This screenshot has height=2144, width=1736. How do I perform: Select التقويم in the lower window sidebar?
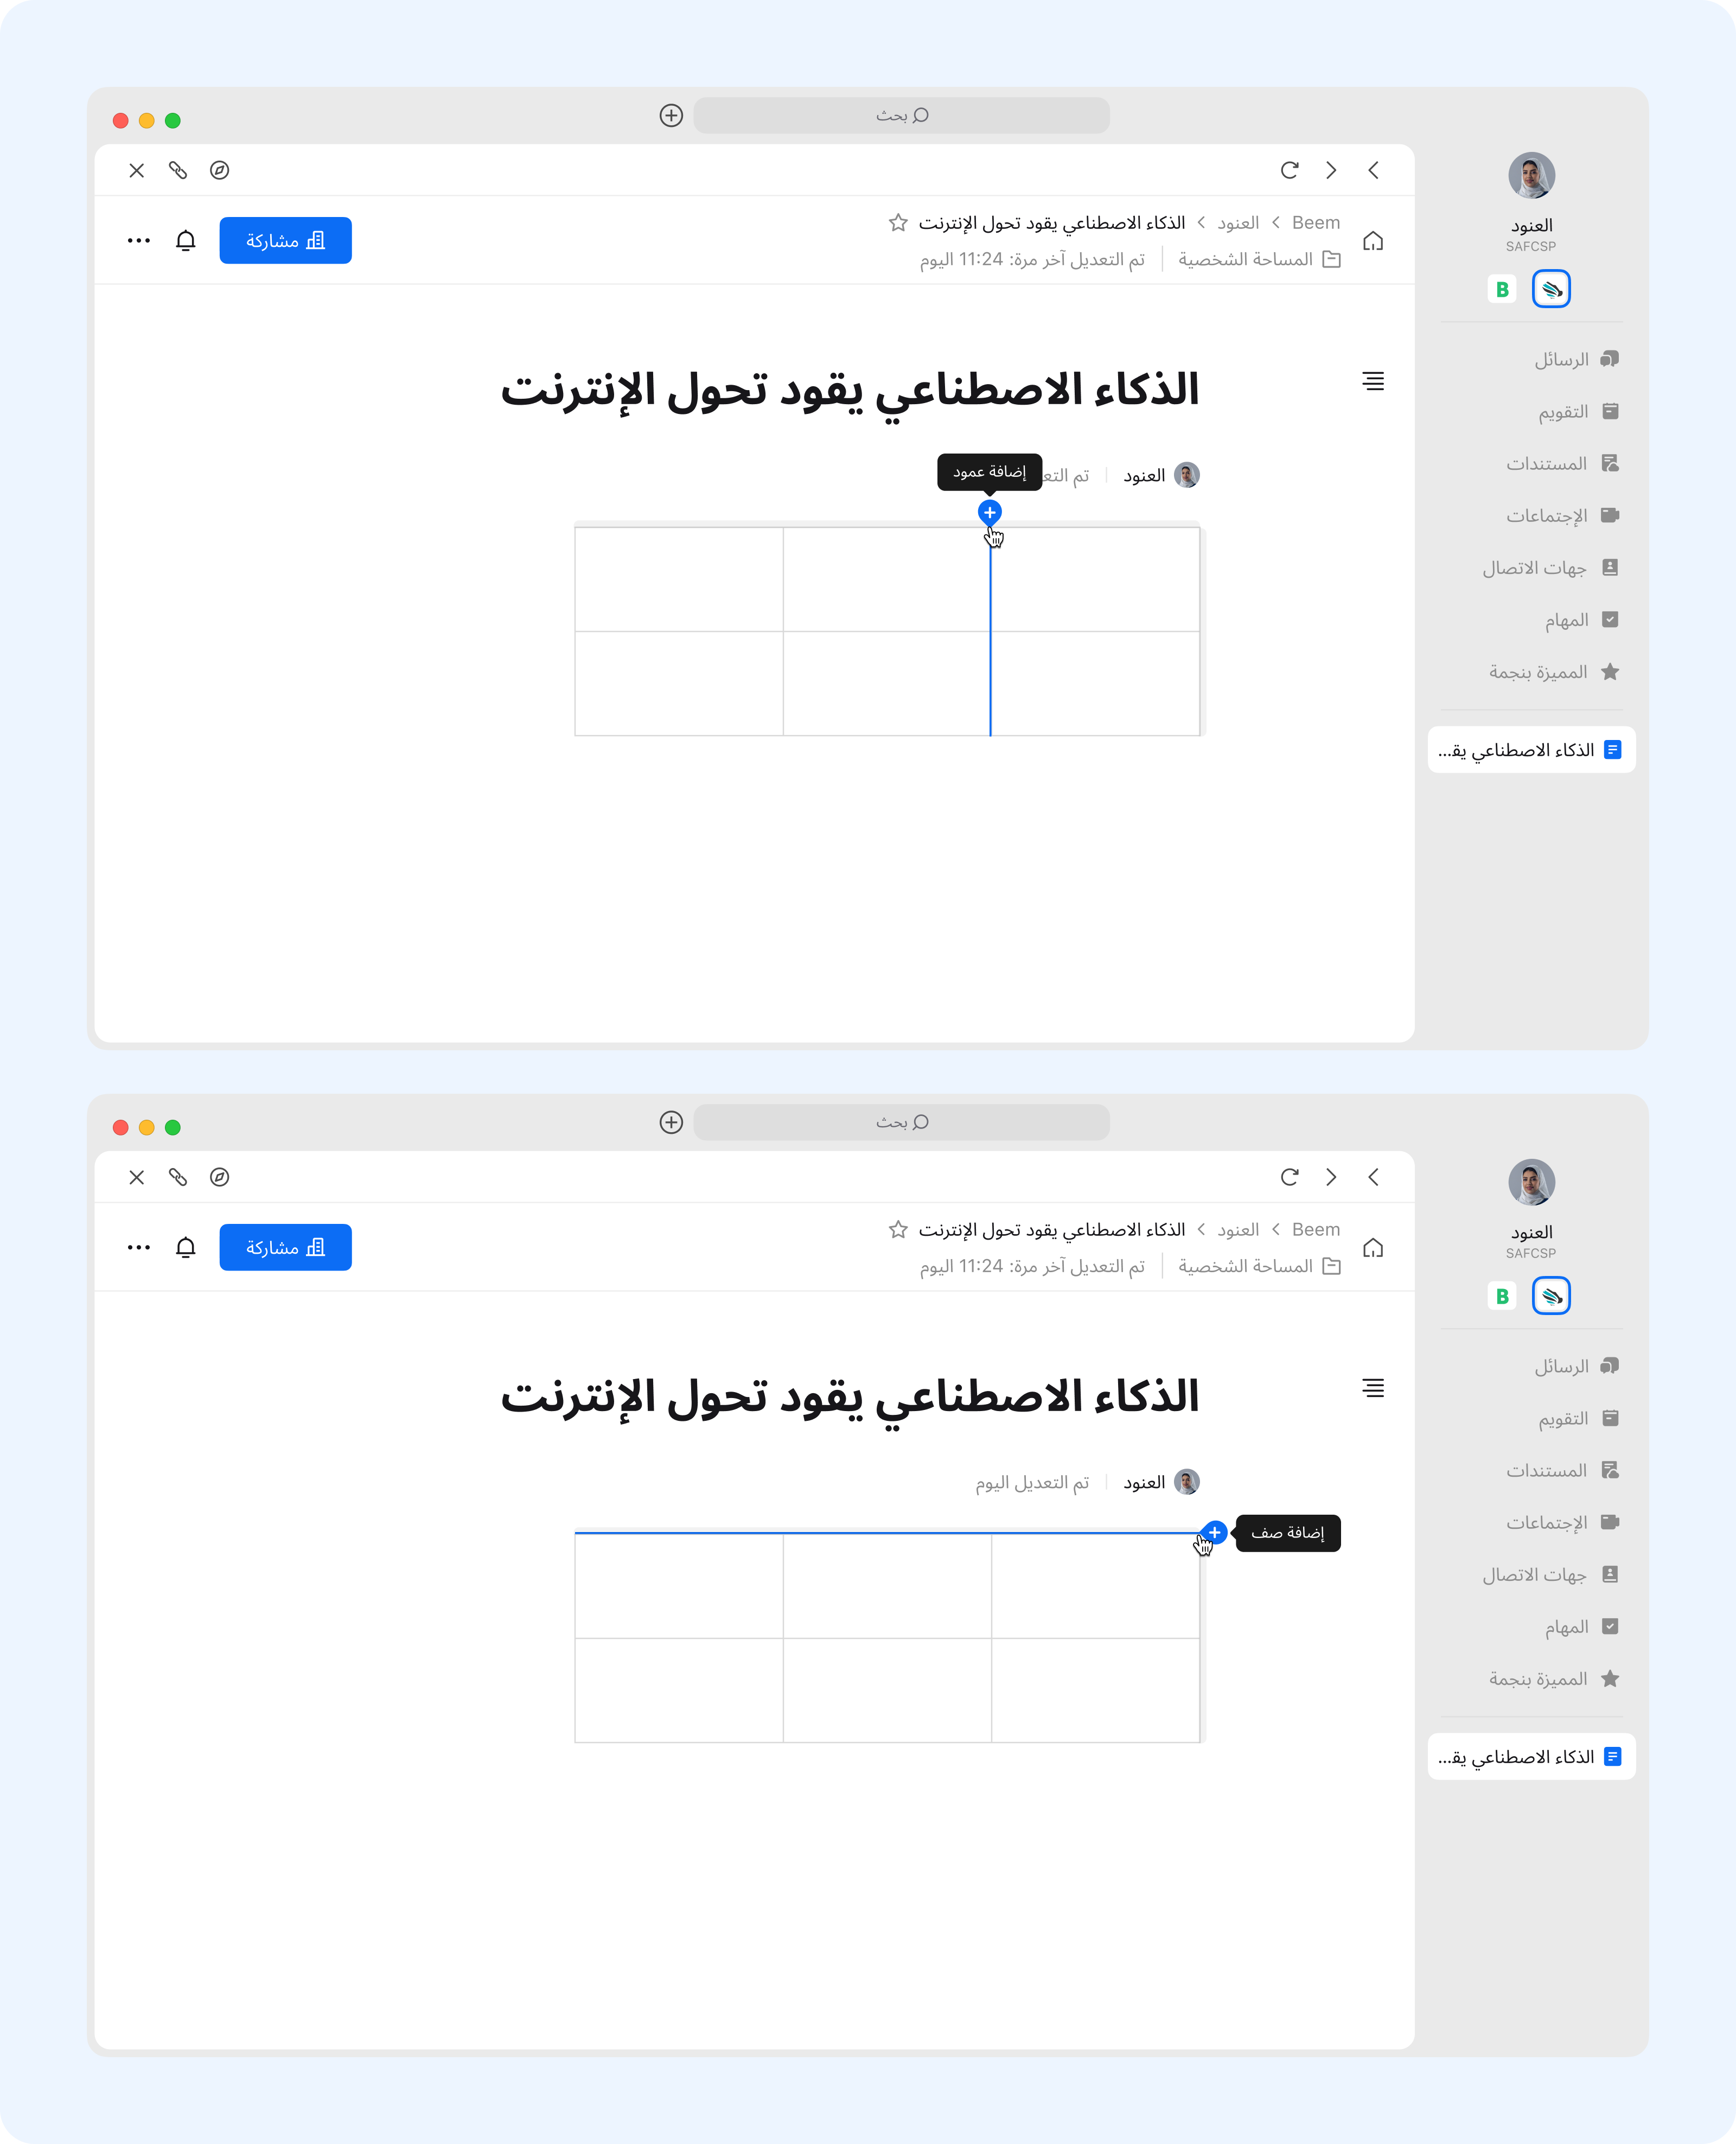(1577, 1418)
